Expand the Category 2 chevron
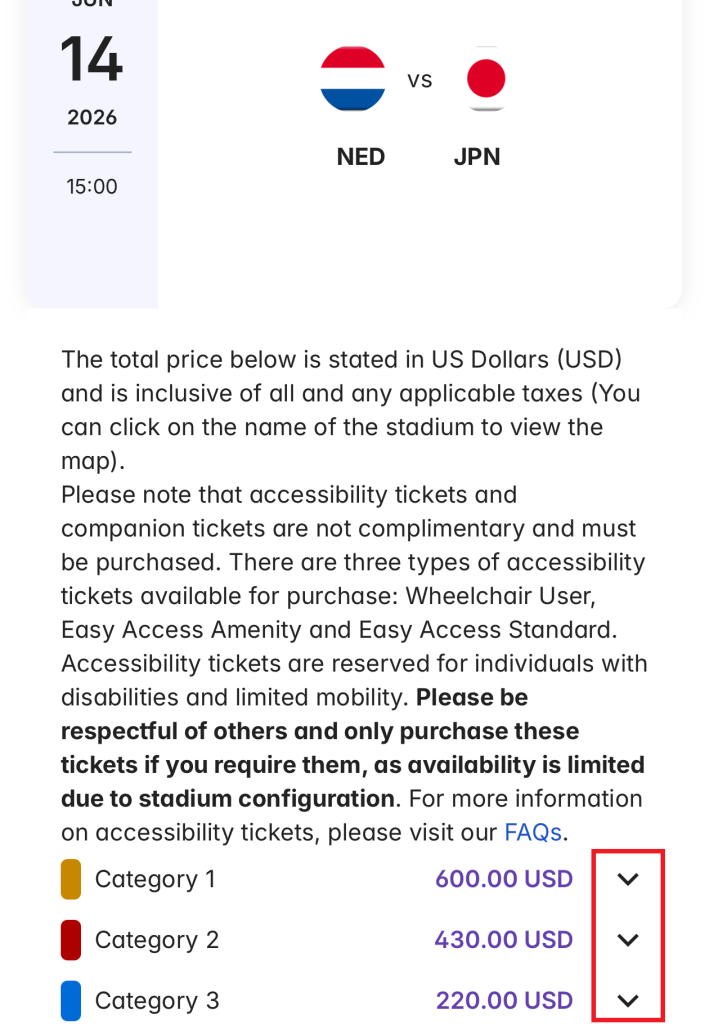 coord(627,940)
